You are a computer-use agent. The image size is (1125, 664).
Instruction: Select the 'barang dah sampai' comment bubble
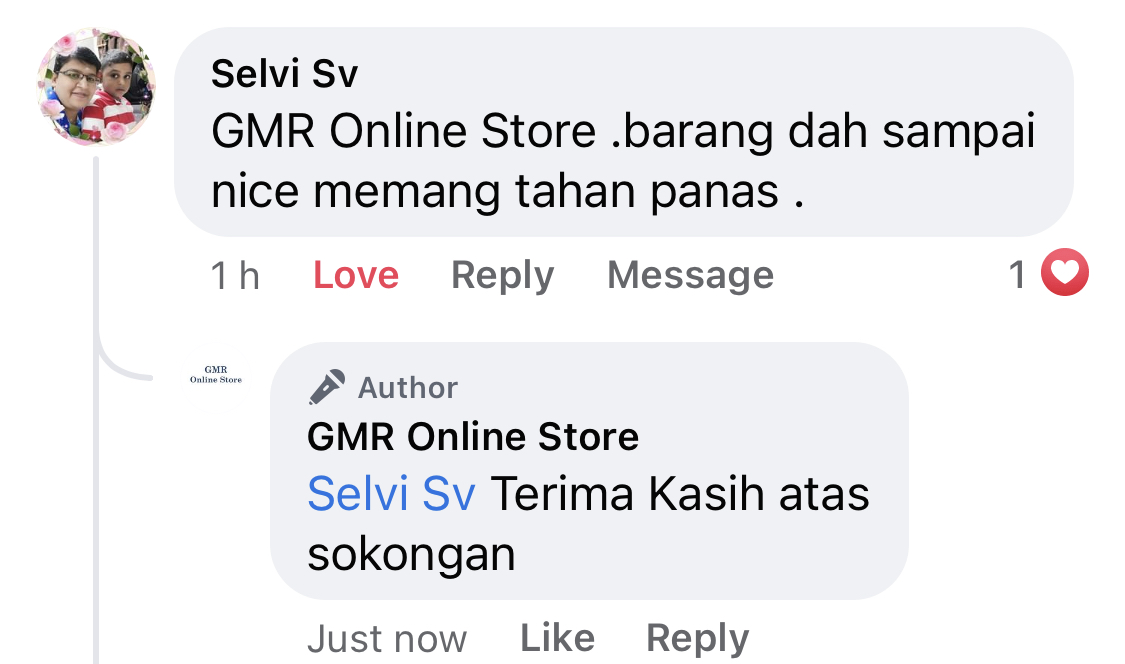point(623,132)
